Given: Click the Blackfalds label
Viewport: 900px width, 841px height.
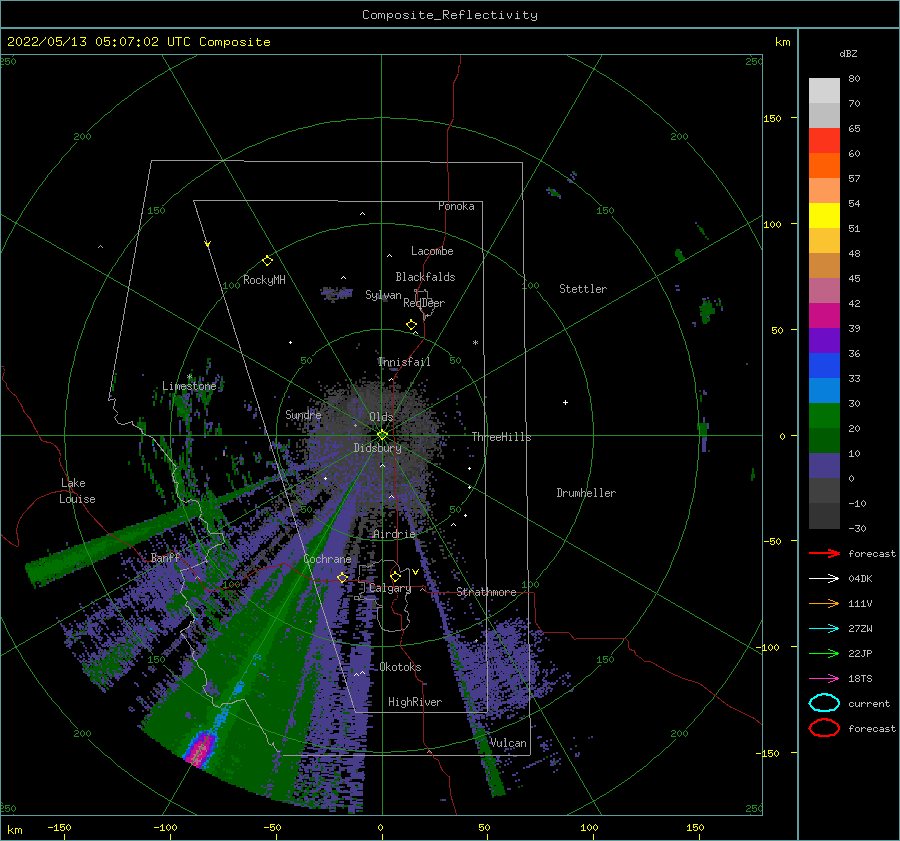Looking at the screenshot, I should (425, 277).
